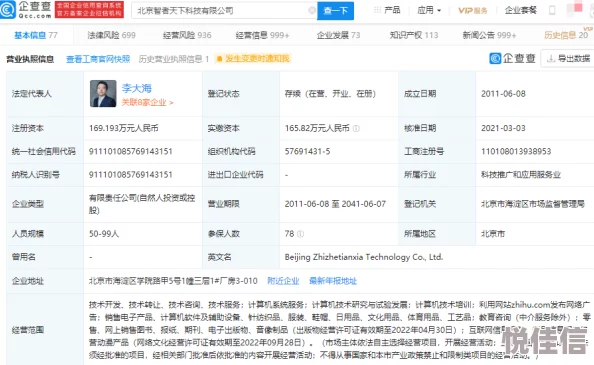Click the 查一下 search button
594x365 pixels.
(x=335, y=11)
